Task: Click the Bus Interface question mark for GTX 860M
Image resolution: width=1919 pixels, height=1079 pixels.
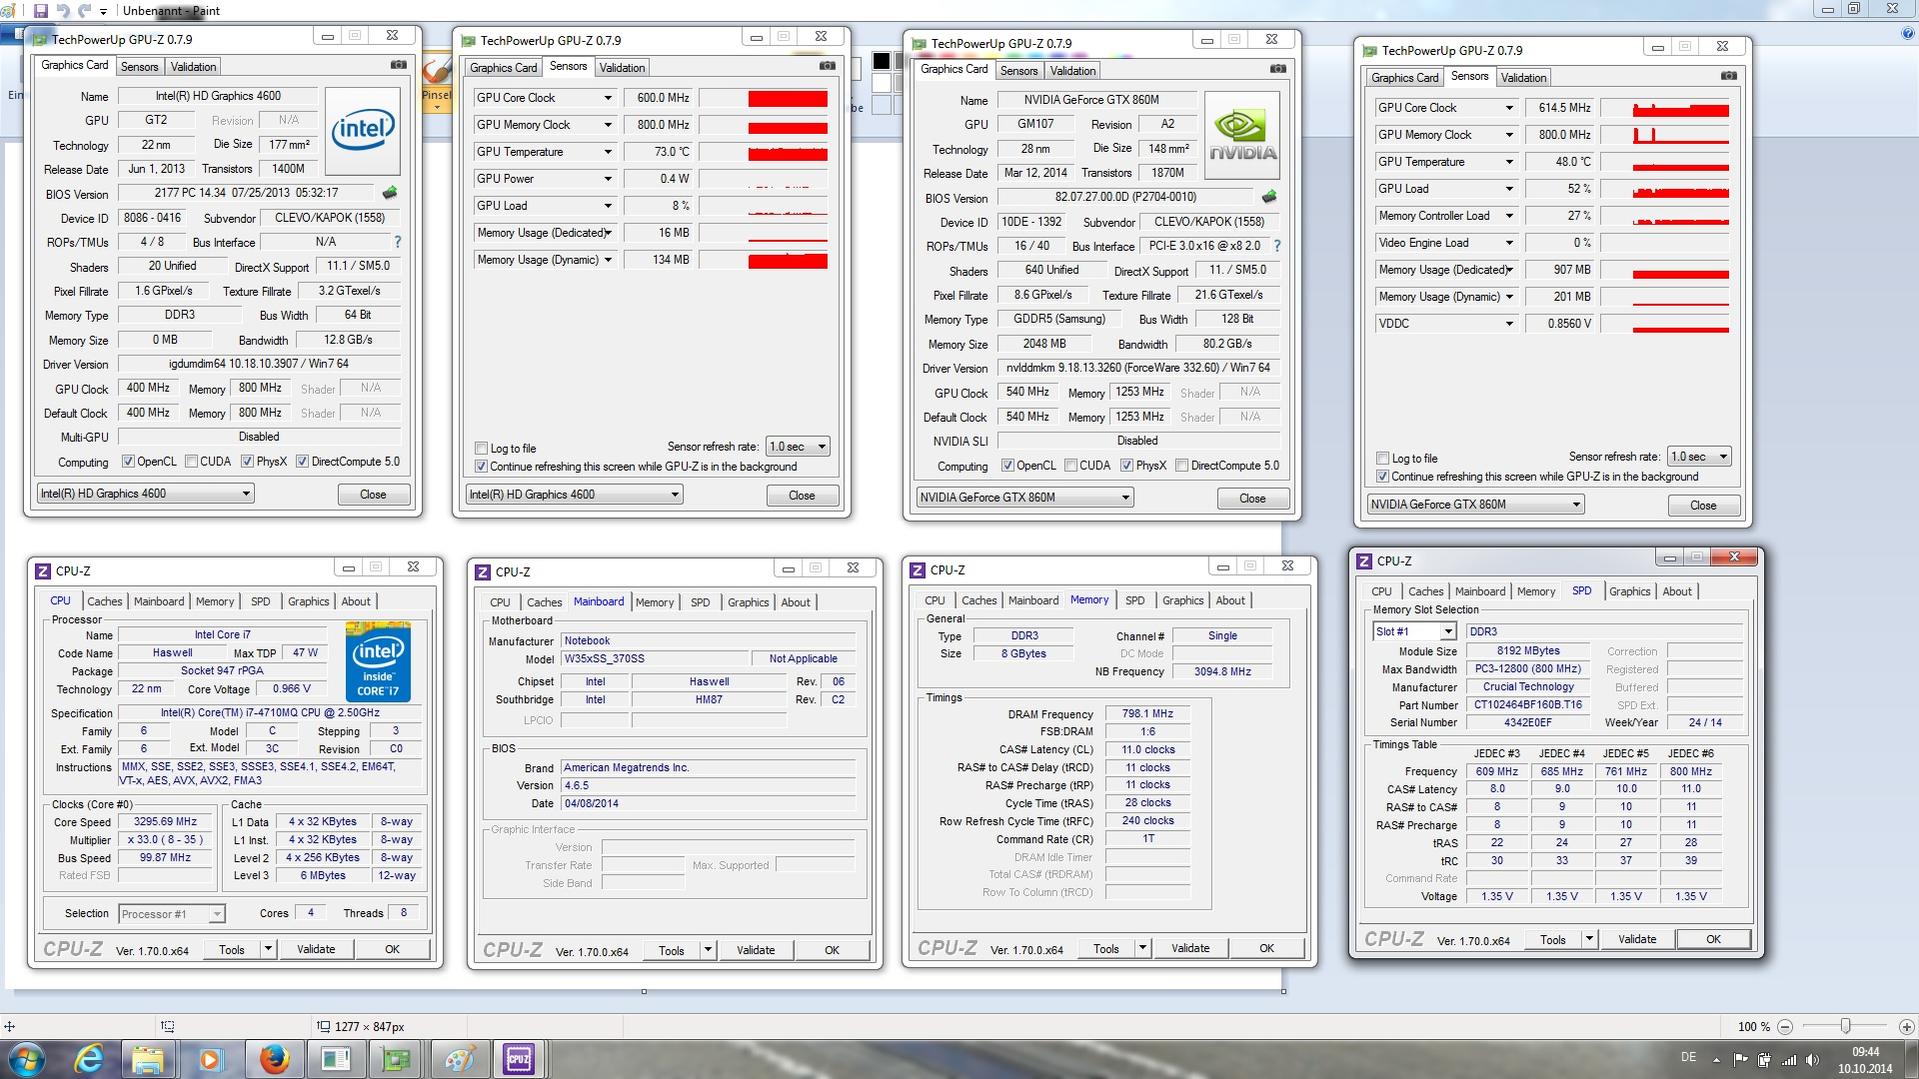Action: point(1277,246)
